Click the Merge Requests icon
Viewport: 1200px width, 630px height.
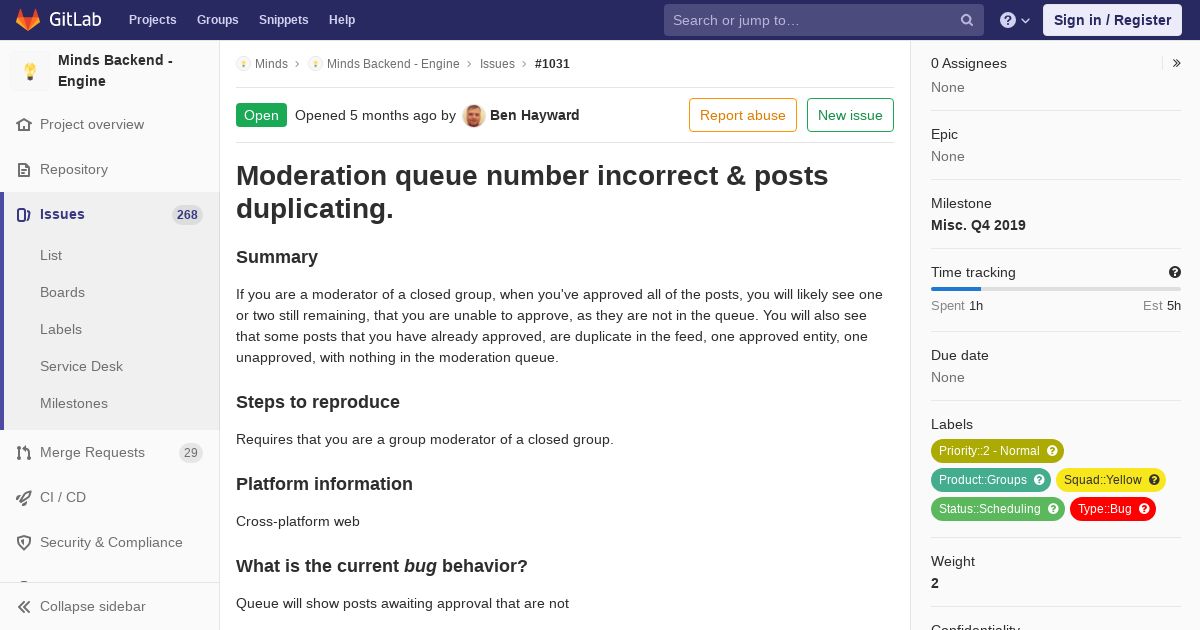(x=24, y=453)
